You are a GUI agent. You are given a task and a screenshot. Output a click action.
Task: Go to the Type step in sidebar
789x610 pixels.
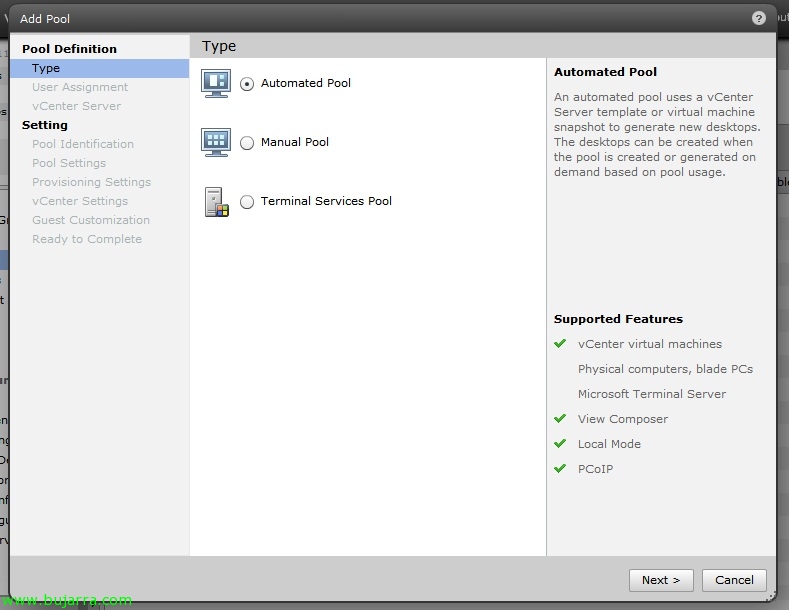click(46, 68)
